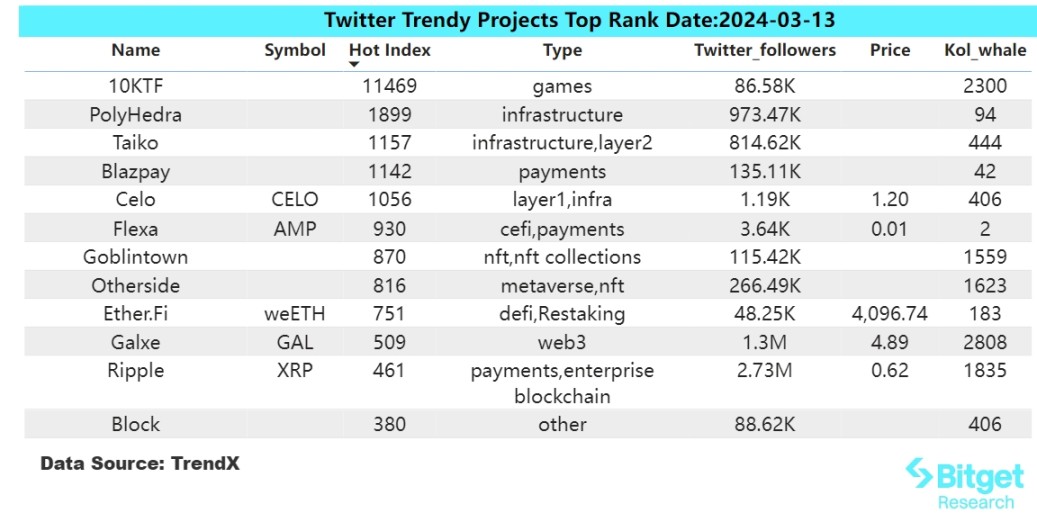1037x522 pixels.
Task: Click the sort arrow under Hot Index
Action: tap(354, 65)
